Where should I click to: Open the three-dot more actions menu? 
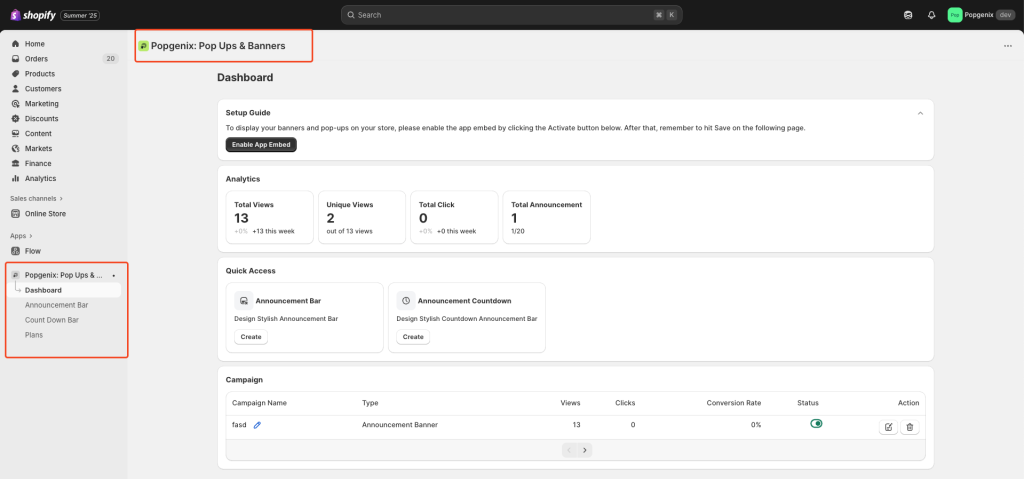1008,46
